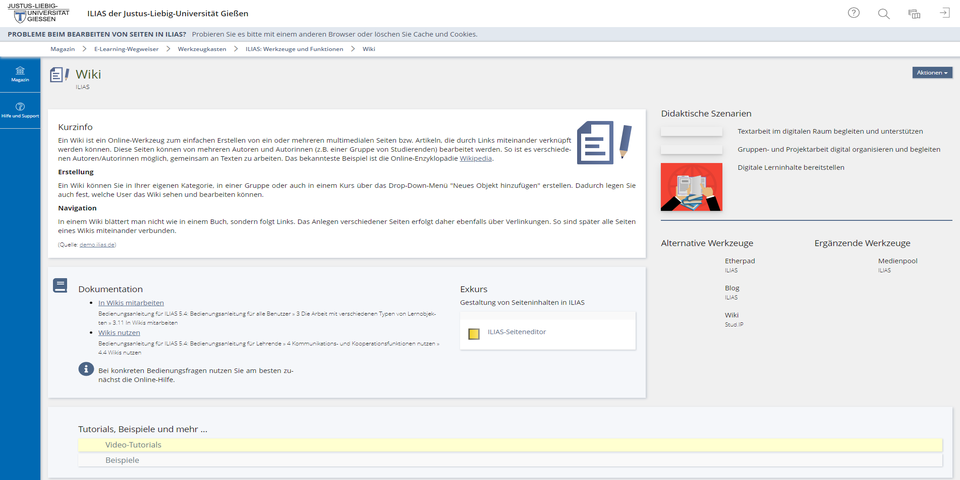Click the Justus-Liebig-Universität Giessen logo
Screen dimensions: 960x480
click(x=38, y=12)
